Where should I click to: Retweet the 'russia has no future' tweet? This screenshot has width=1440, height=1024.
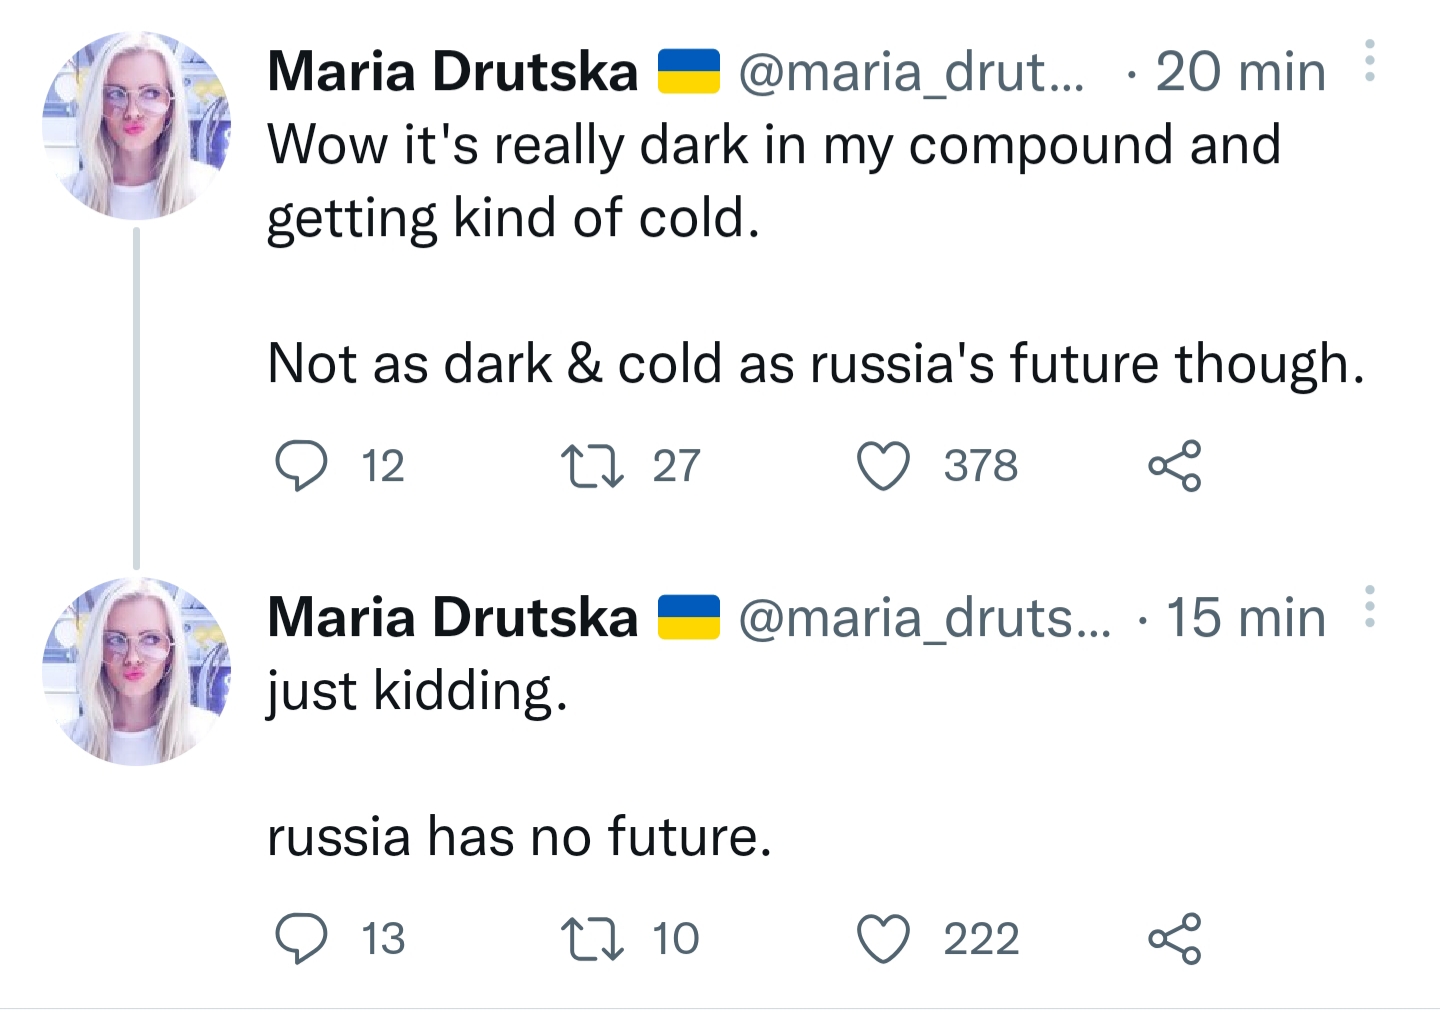click(x=593, y=939)
